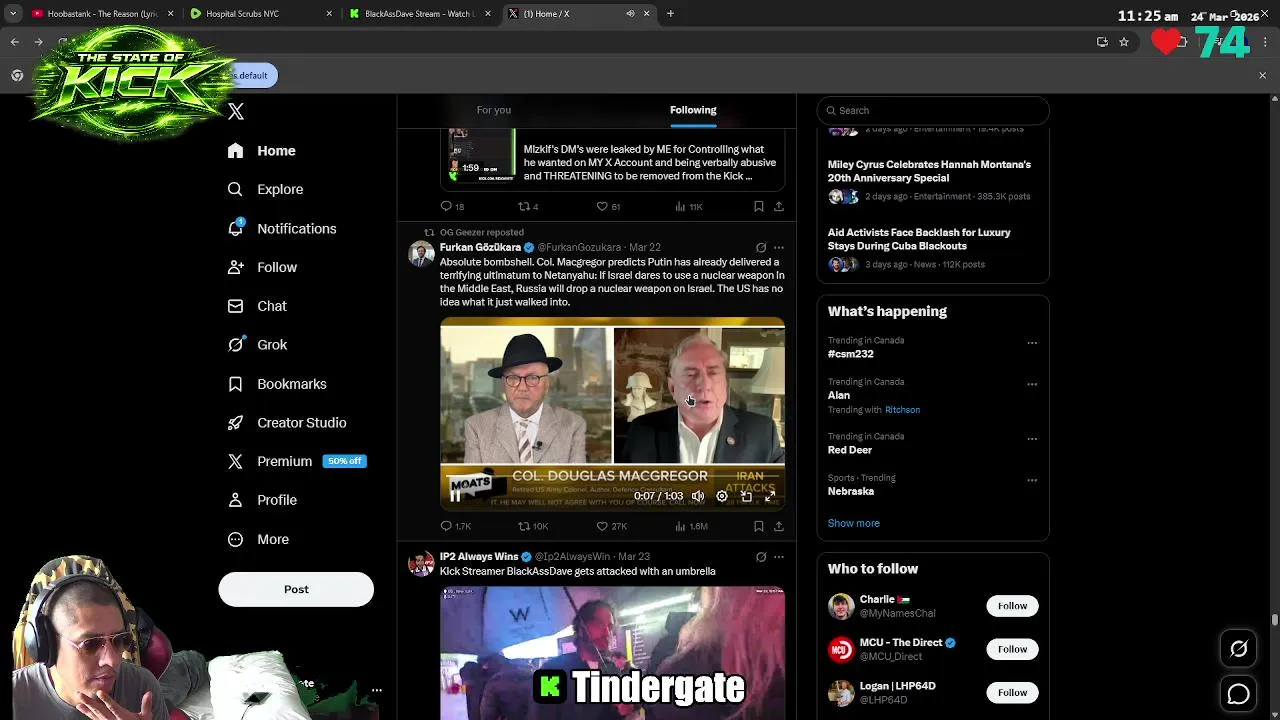
Task: Open the Explore page in sidebar
Action: point(265,189)
